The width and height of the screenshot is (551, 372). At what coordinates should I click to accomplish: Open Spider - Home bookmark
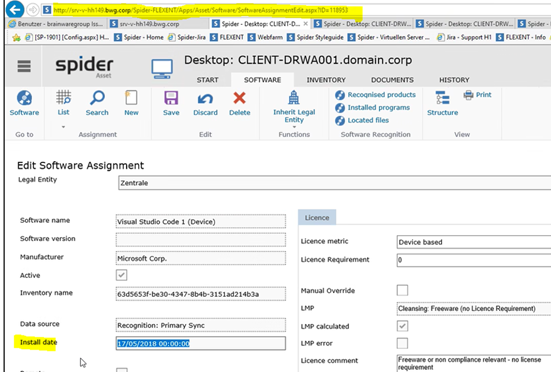139,37
